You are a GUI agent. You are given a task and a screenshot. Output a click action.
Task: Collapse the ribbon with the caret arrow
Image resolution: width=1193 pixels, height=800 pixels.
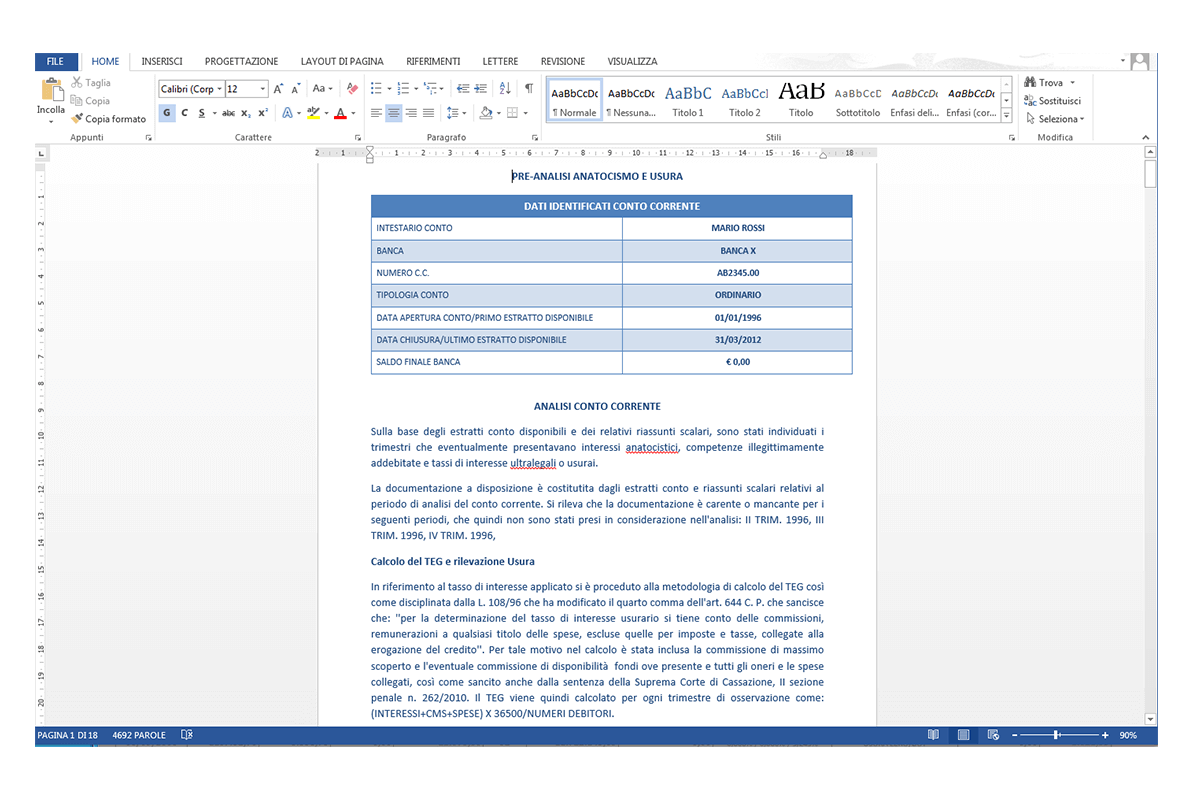(x=1146, y=138)
